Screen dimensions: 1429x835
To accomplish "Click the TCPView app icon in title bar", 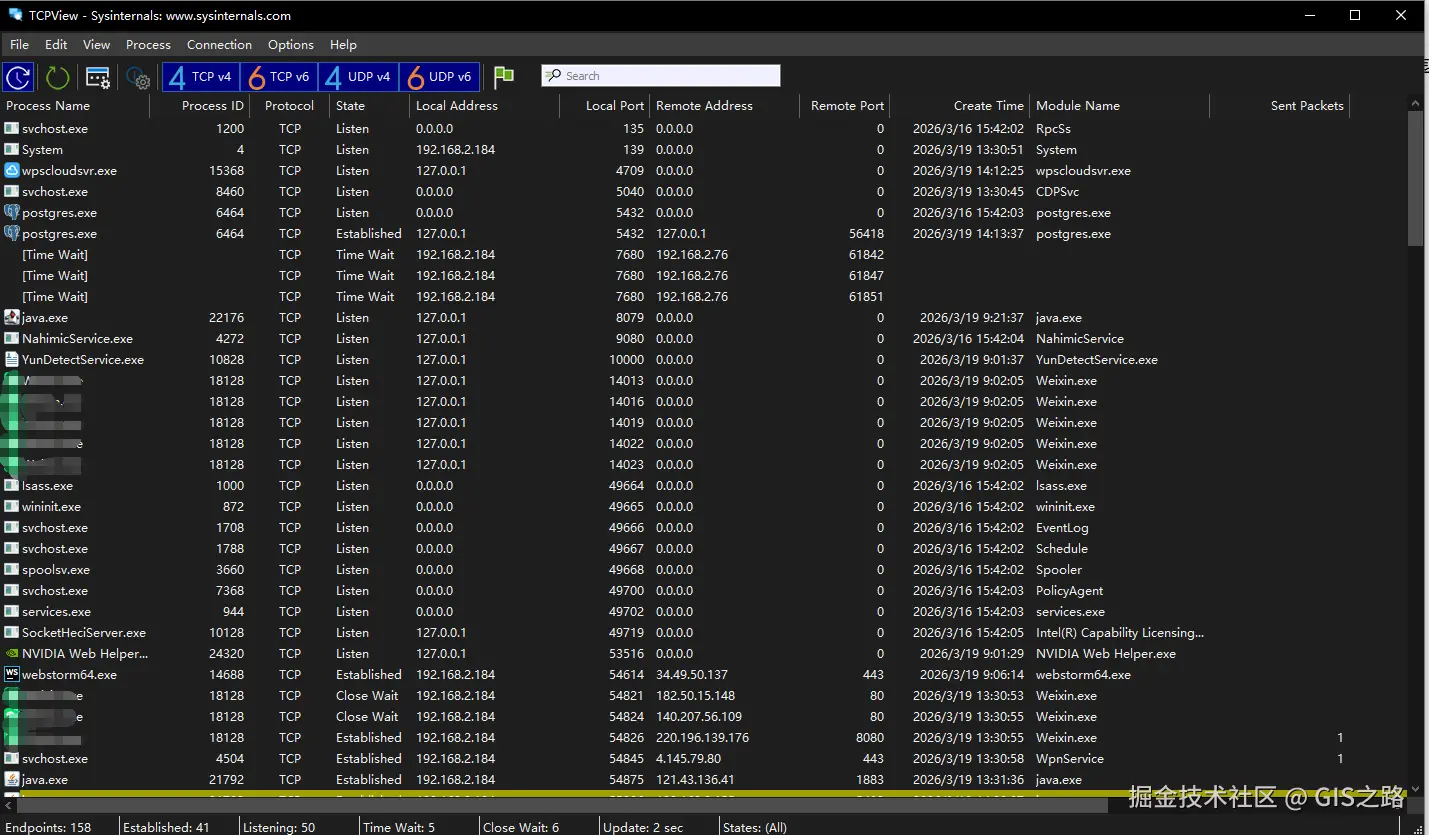I will (x=16, y=15).
